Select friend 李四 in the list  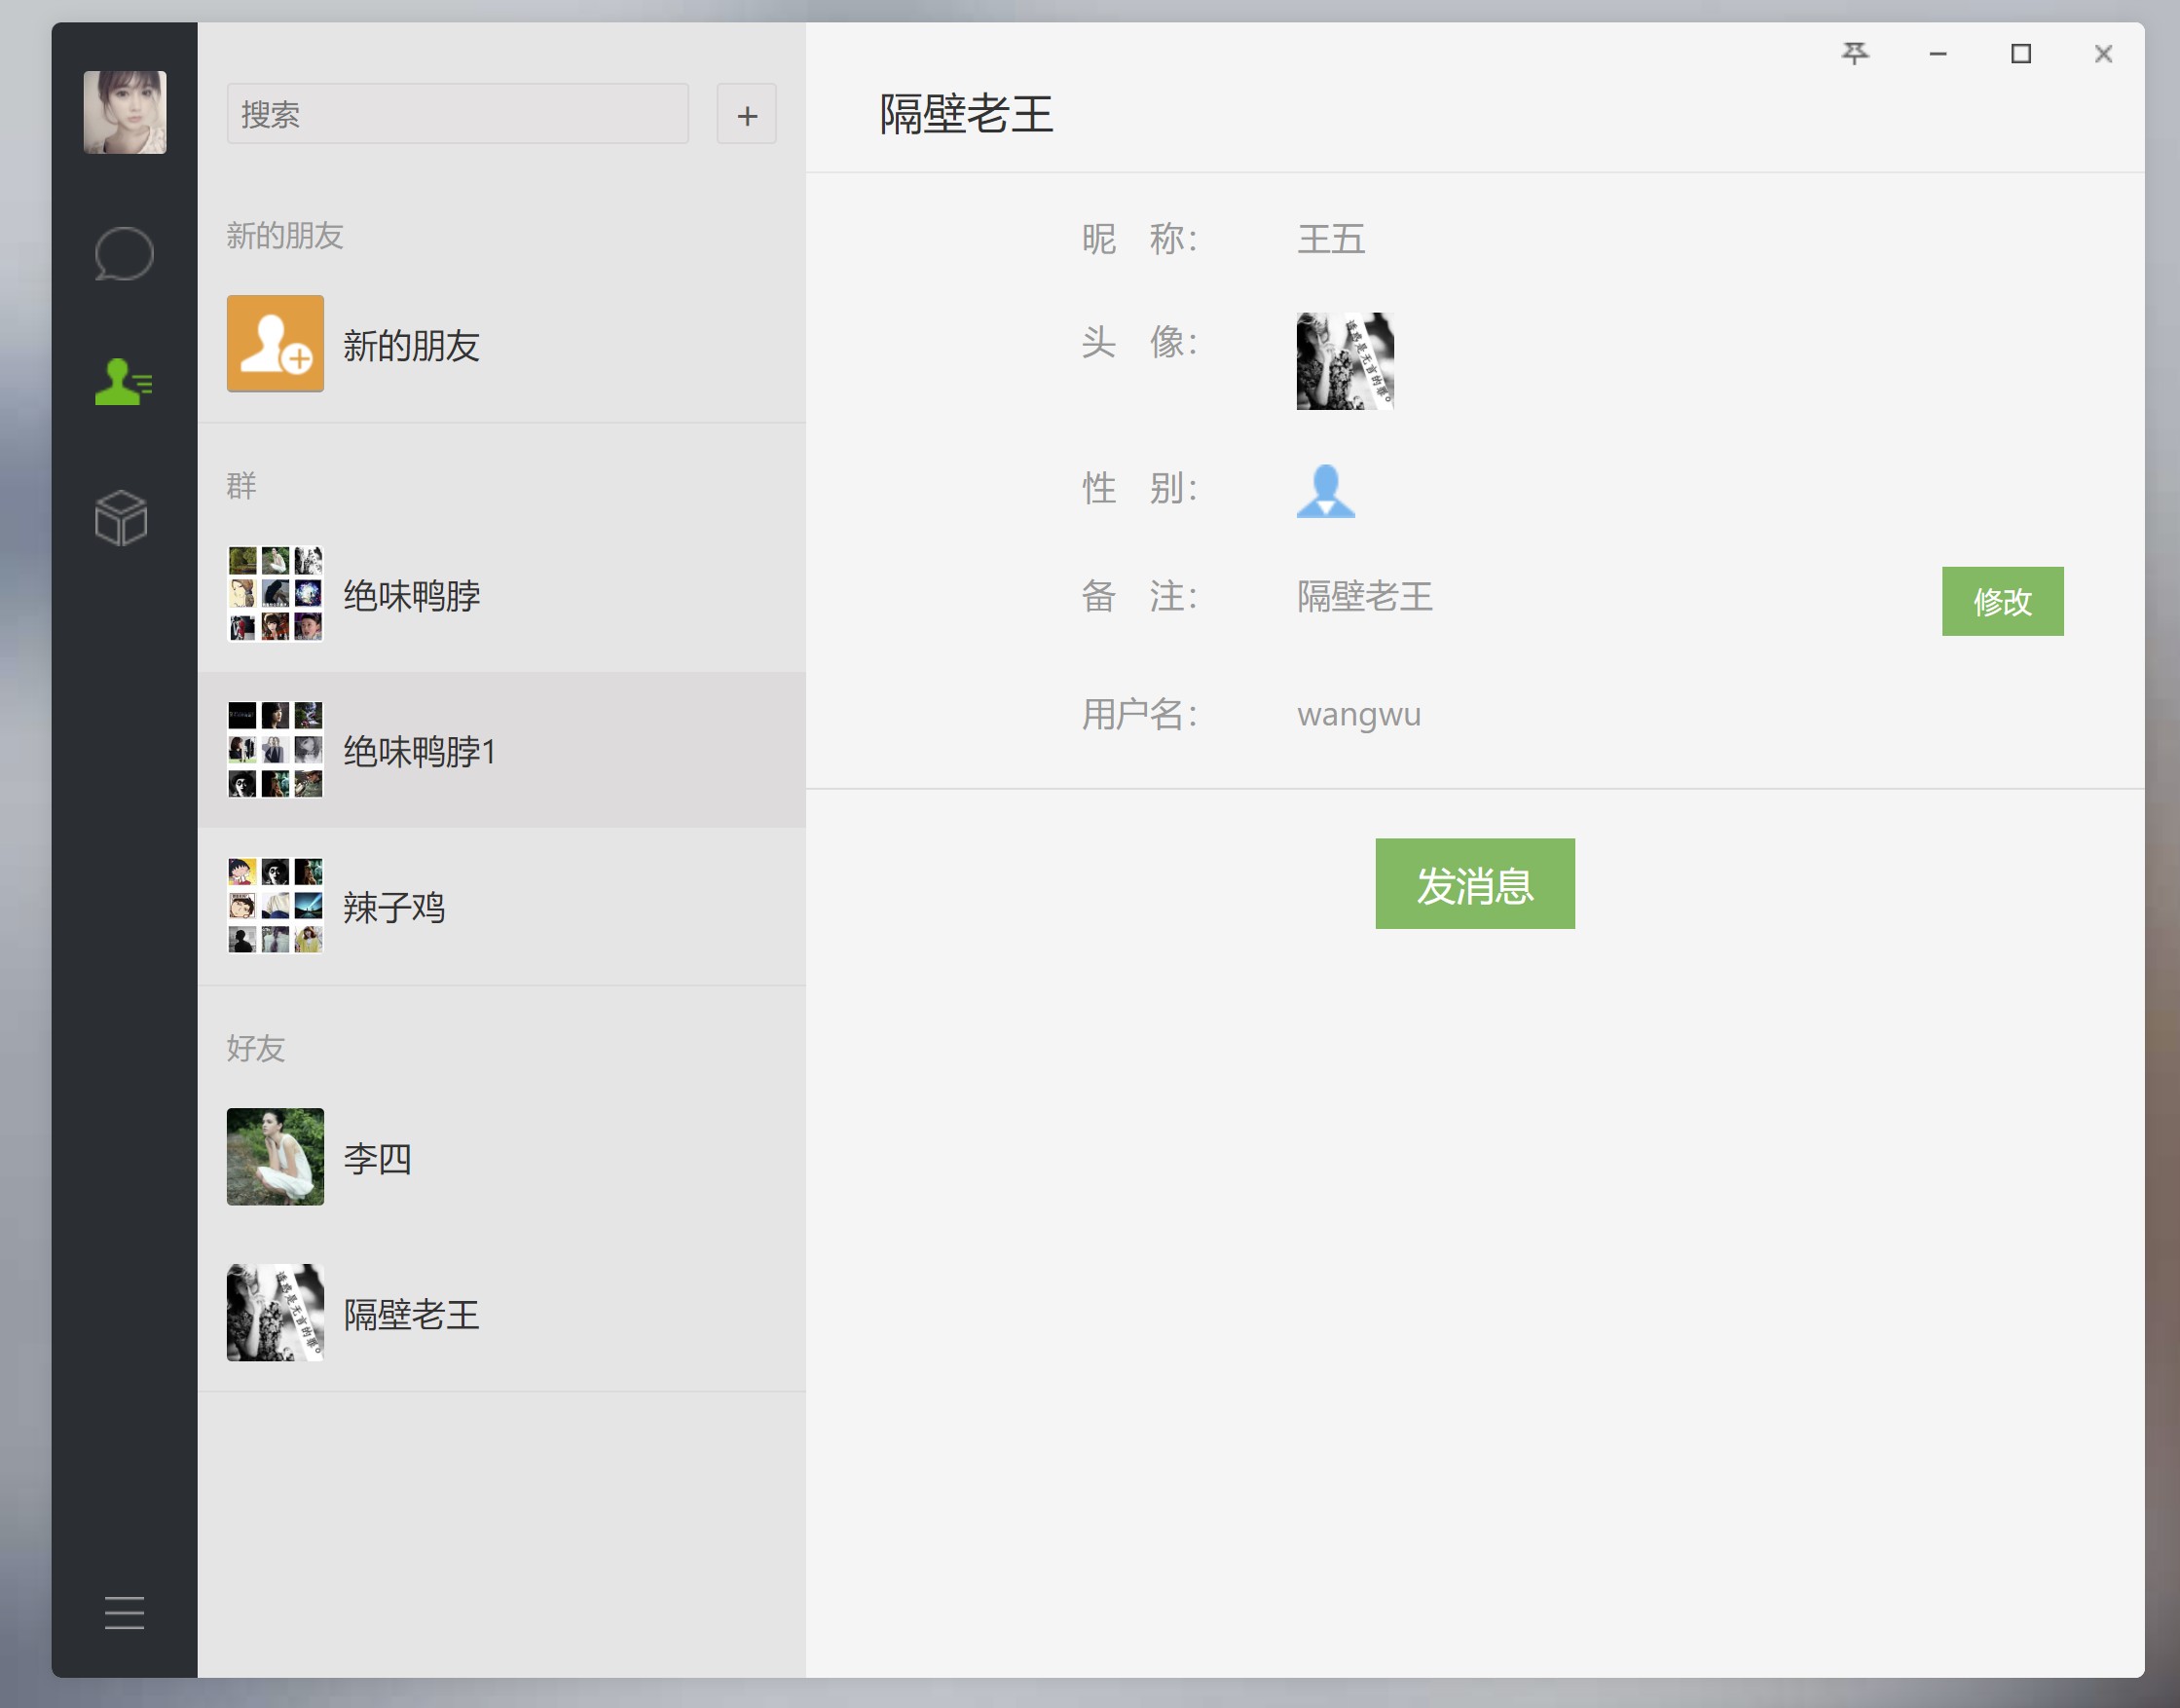point(377,1159)
